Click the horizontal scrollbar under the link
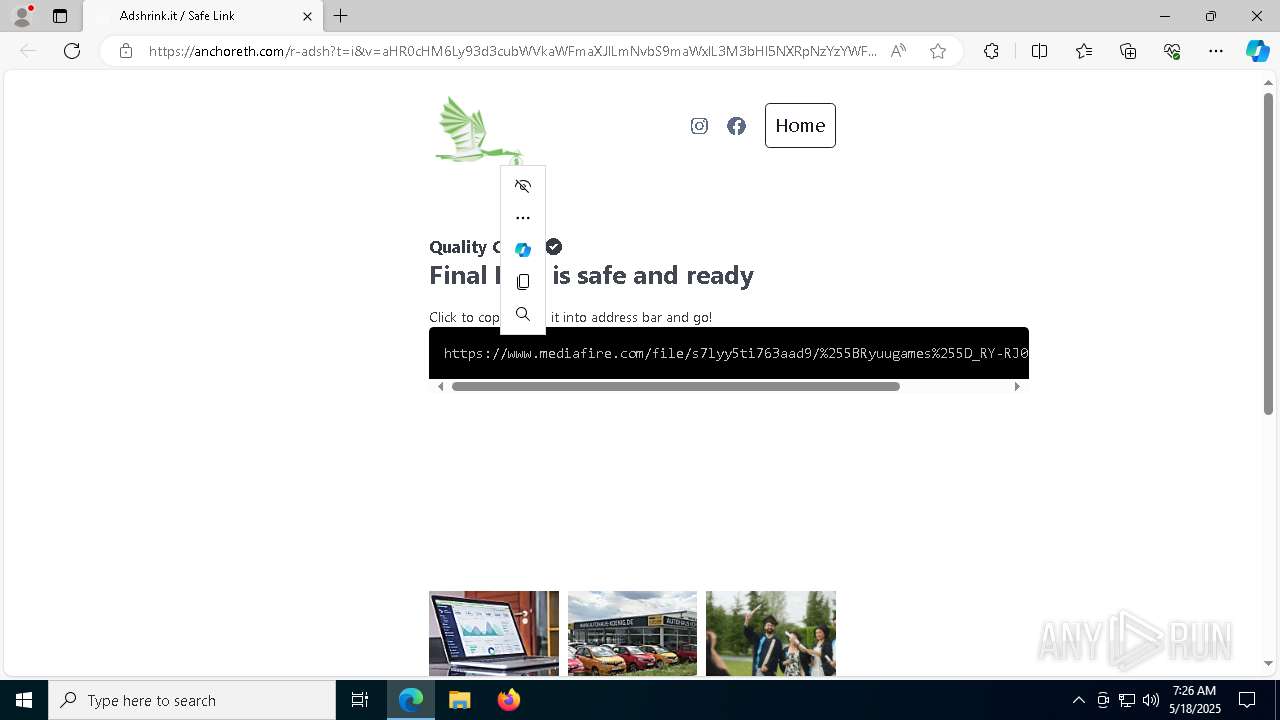 click(676, 386)
